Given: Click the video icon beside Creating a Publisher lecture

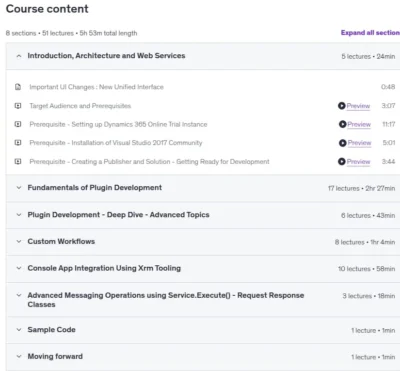Looking at the screenshot, I should coord(18,161).
